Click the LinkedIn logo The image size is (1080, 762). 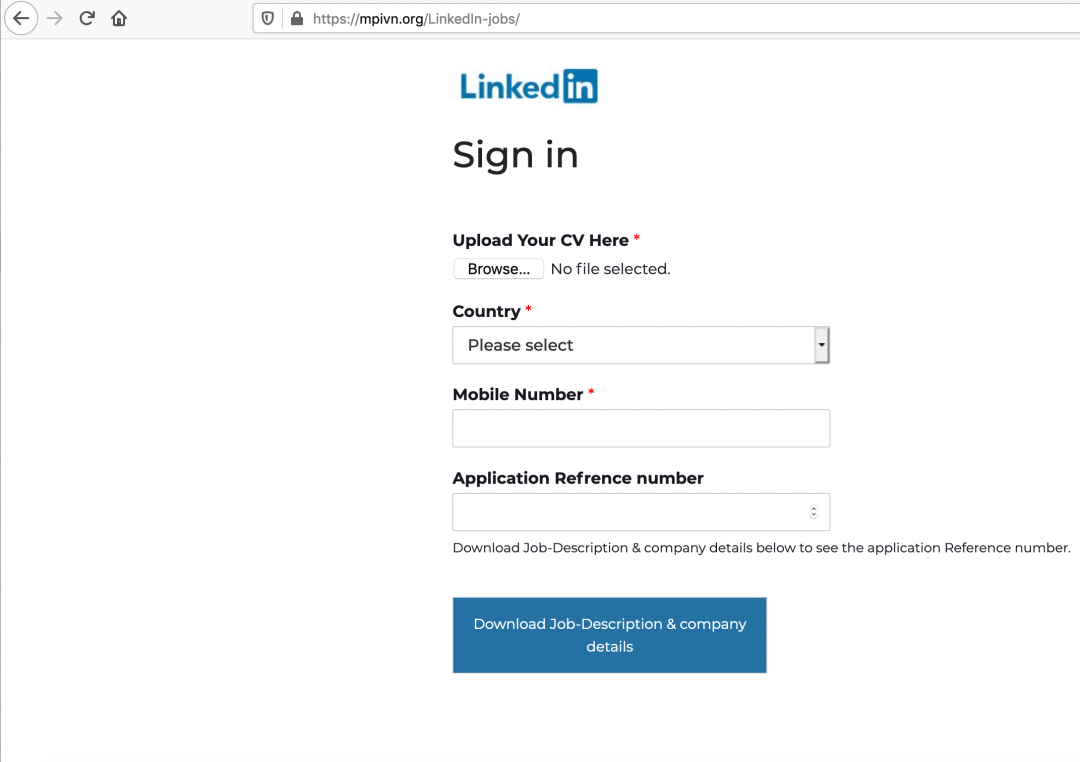point(528,86)
